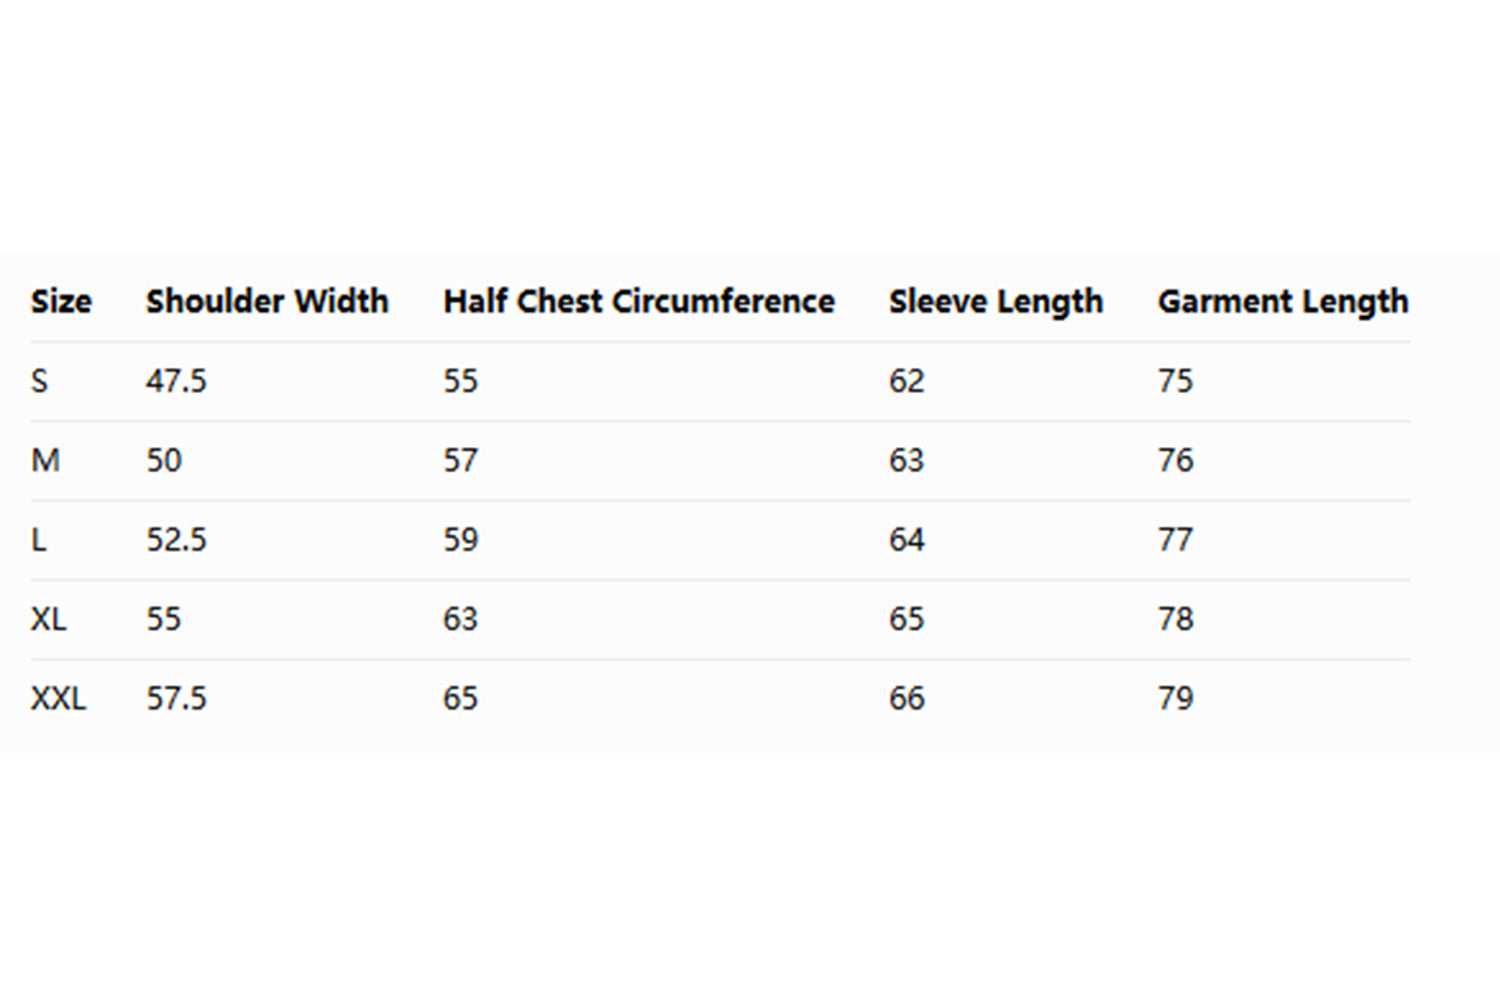
Task: Click shoulder width value 52.5
Action: coord(176,540)
